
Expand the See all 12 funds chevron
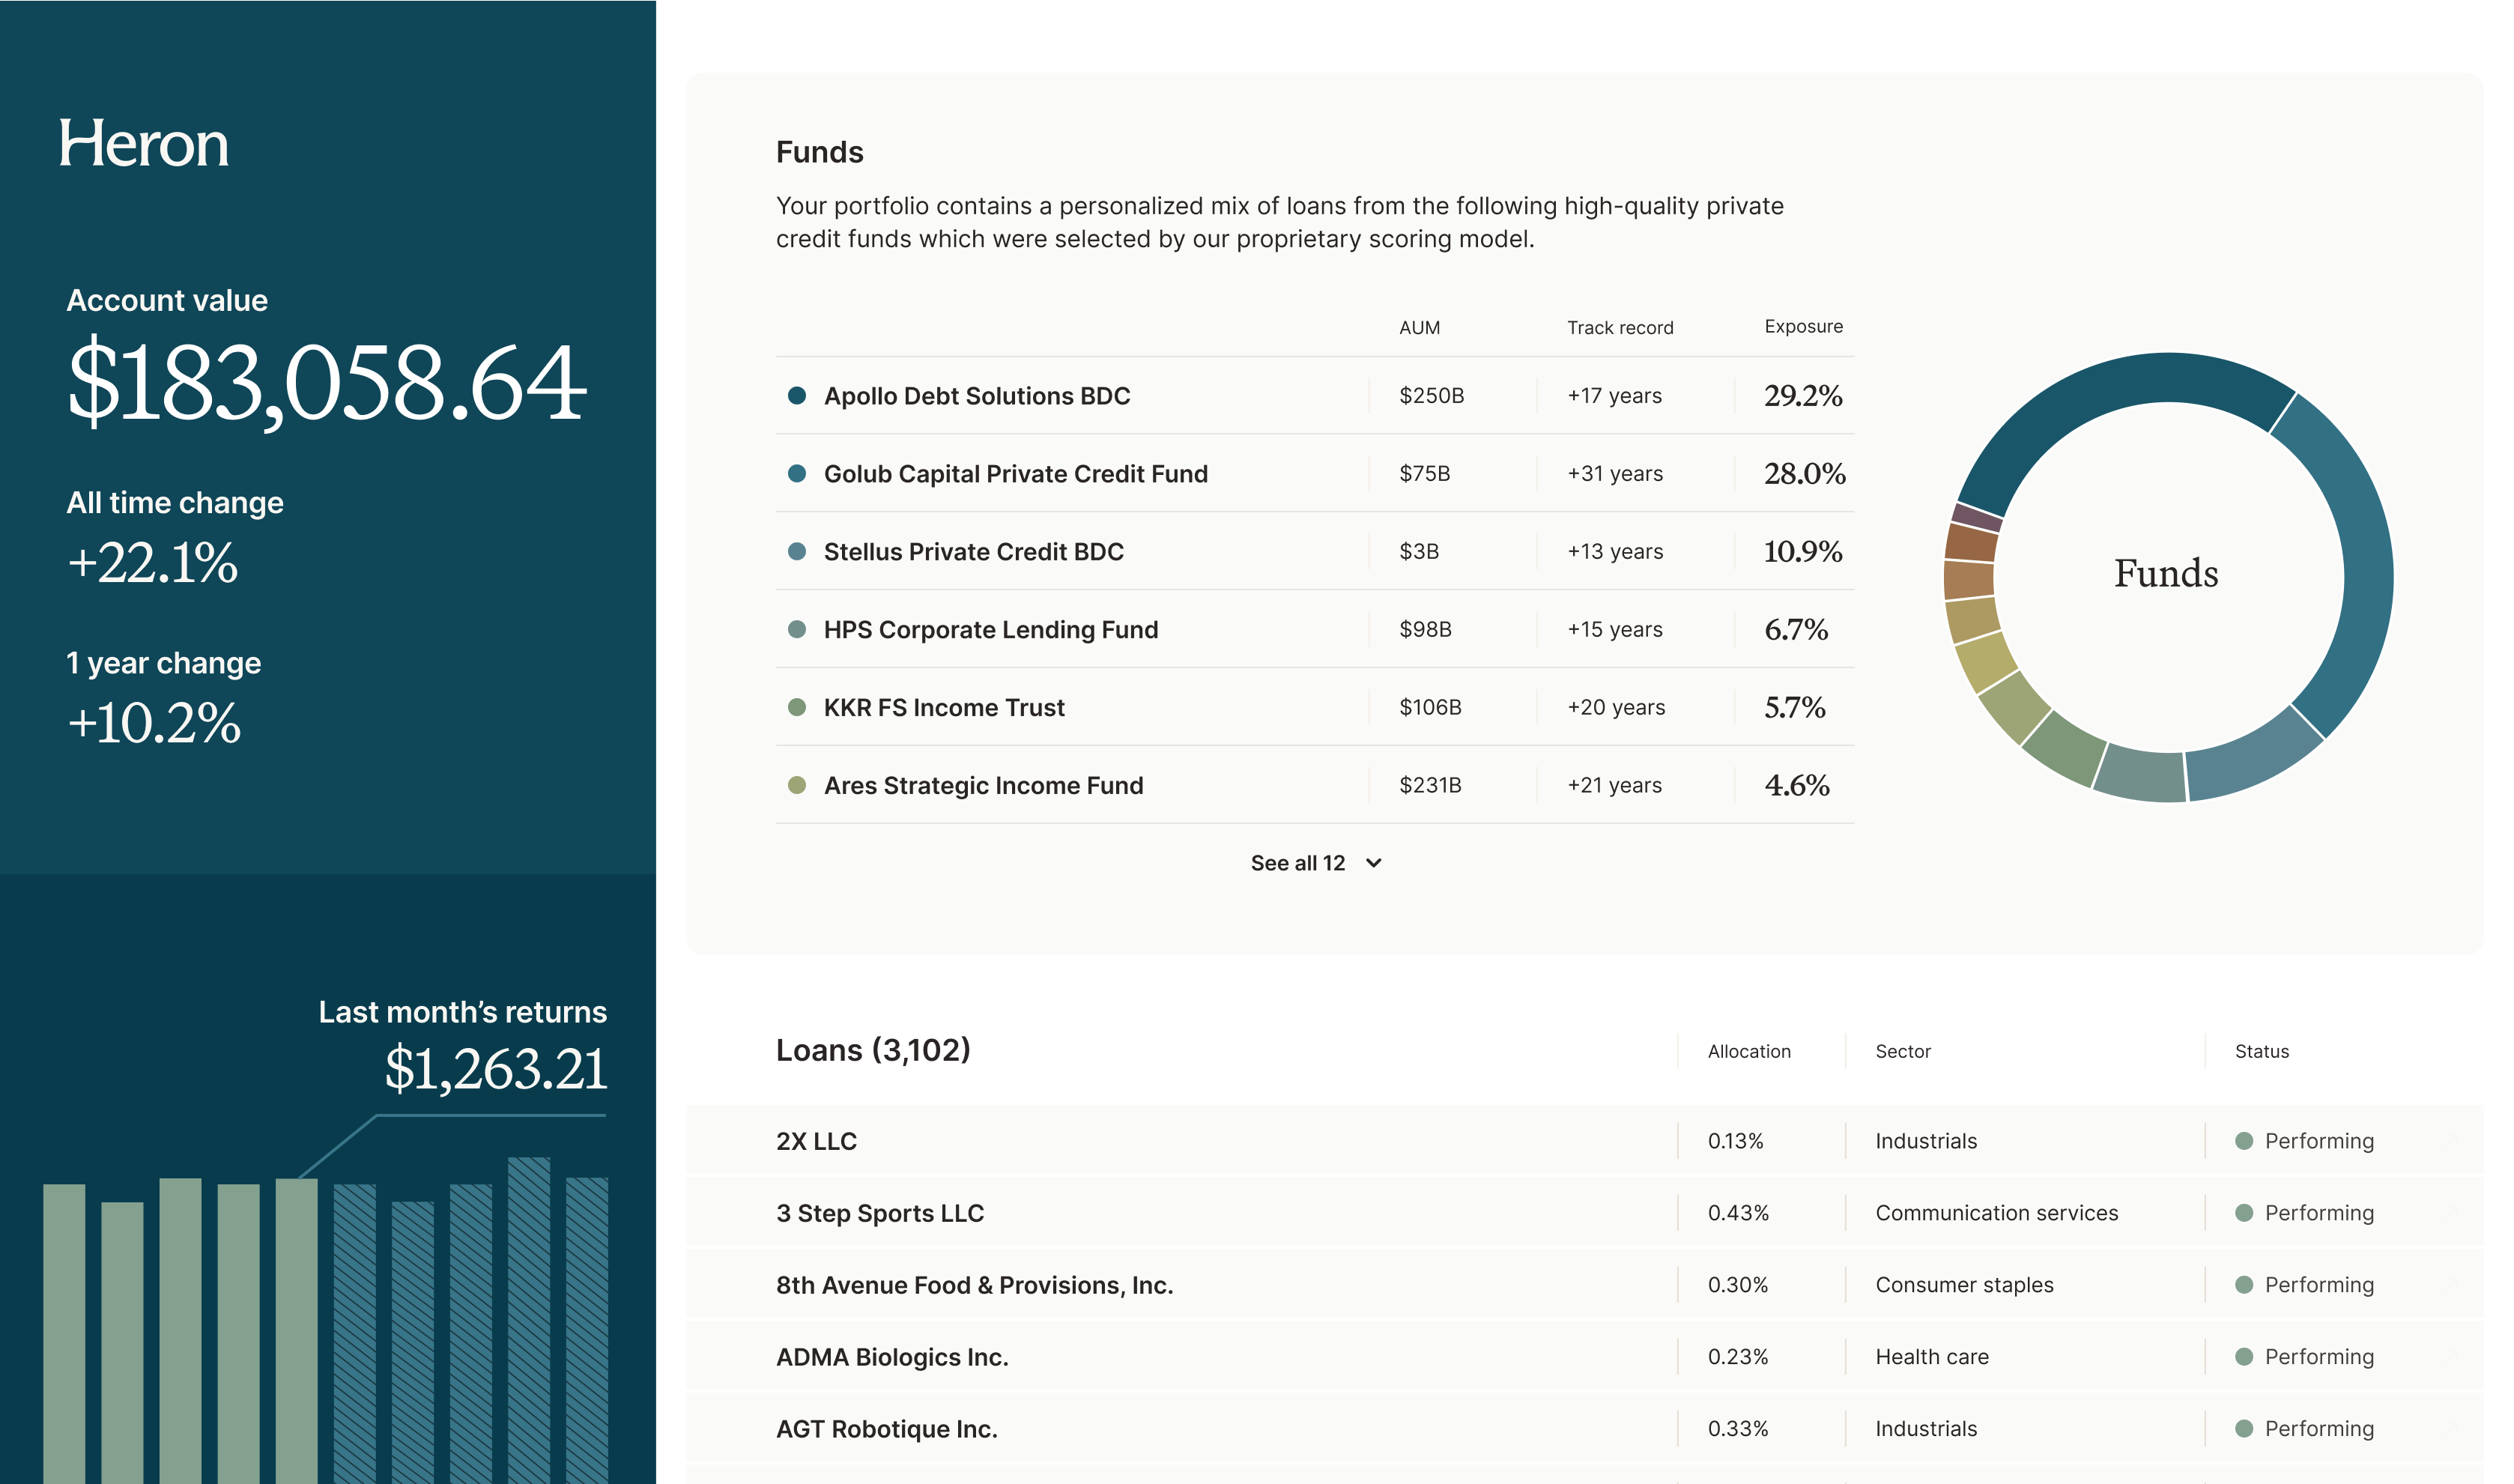(x=1374, y=863)
